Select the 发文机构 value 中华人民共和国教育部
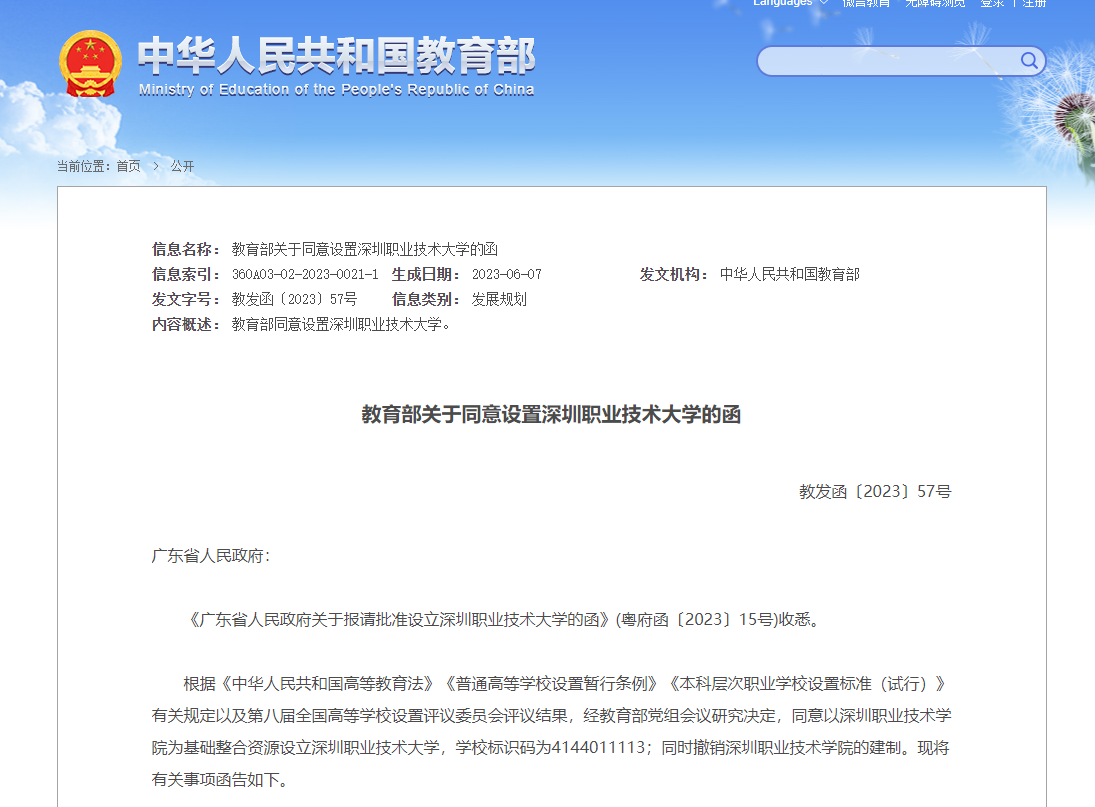Image resolution: width=1095 pixels, height=807 pixels. (790, 274)
